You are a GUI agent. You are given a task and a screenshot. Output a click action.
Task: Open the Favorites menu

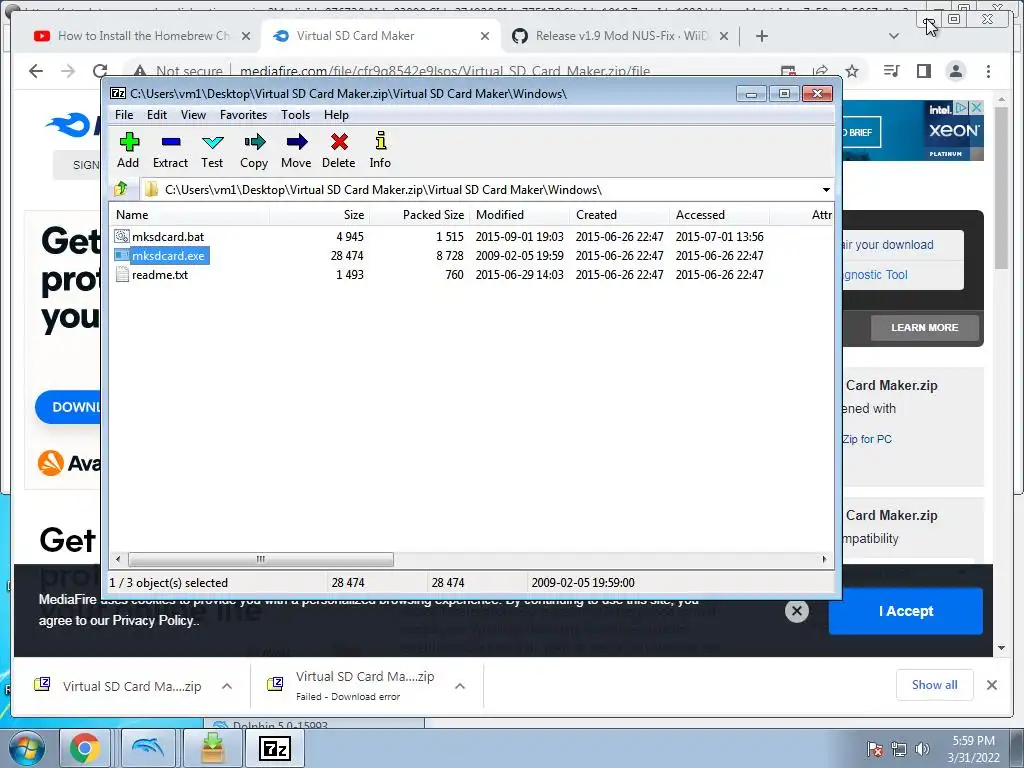point(243,115)
